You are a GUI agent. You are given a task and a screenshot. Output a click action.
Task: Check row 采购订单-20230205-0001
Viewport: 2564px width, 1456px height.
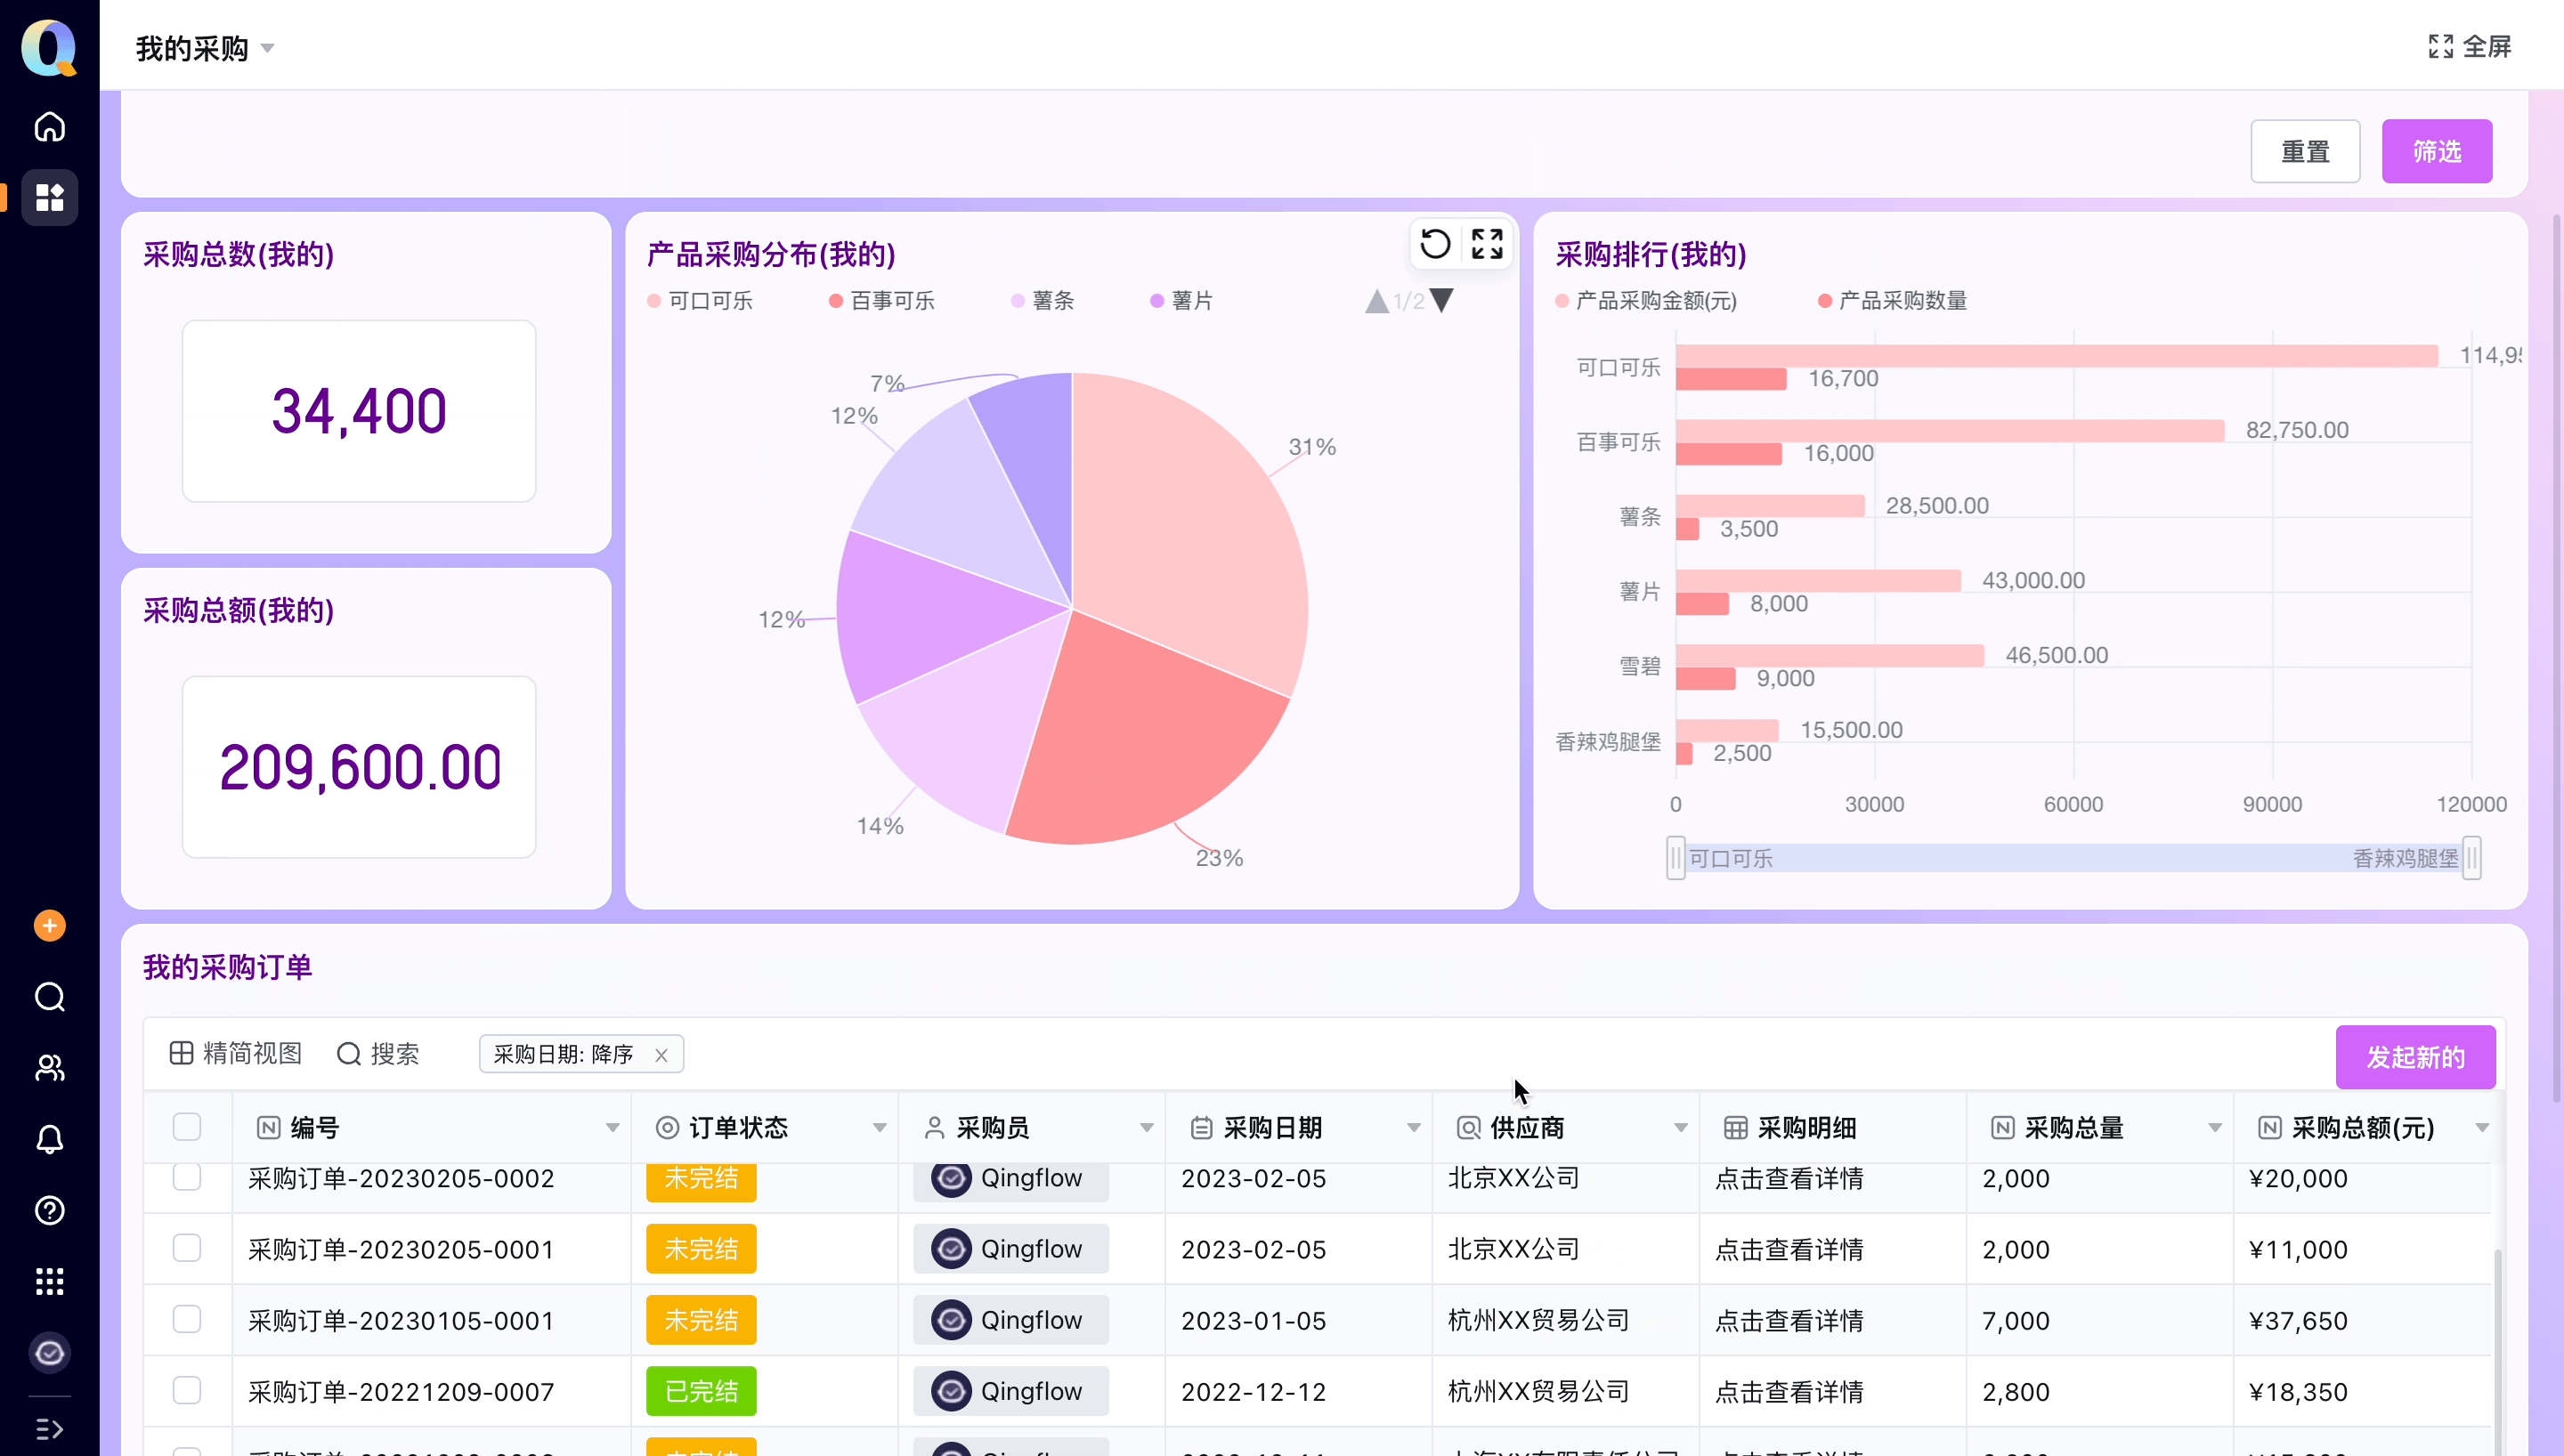187,1247
